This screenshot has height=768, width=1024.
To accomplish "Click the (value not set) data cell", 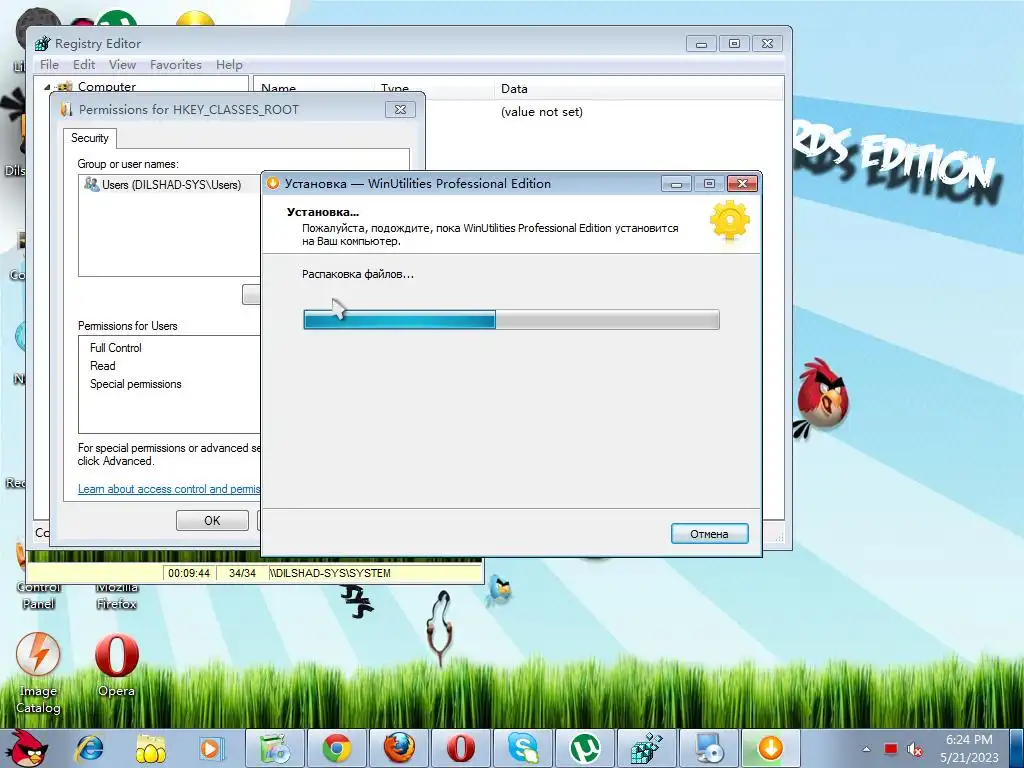I will coord(541,112).
